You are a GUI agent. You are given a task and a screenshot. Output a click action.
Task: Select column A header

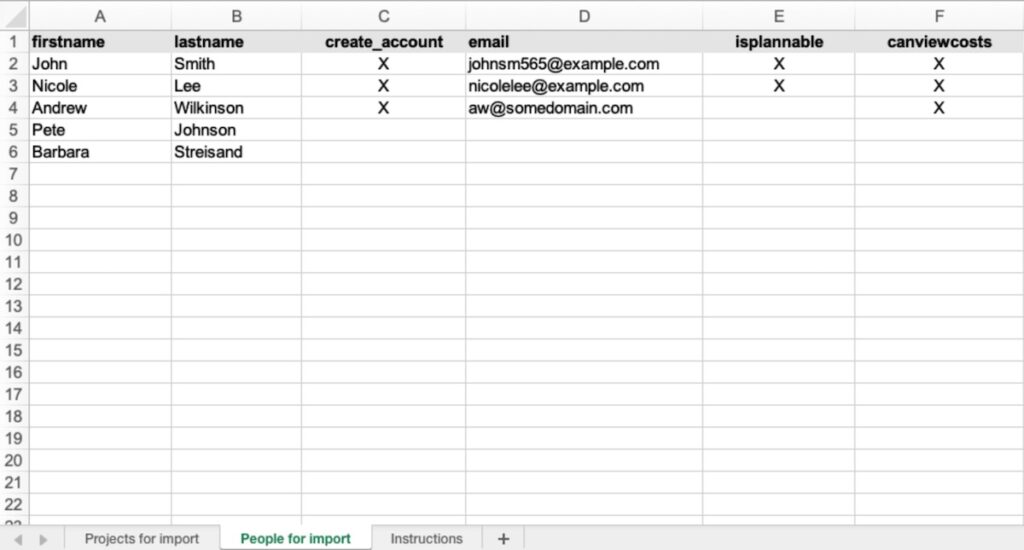[x=100, y=16]
